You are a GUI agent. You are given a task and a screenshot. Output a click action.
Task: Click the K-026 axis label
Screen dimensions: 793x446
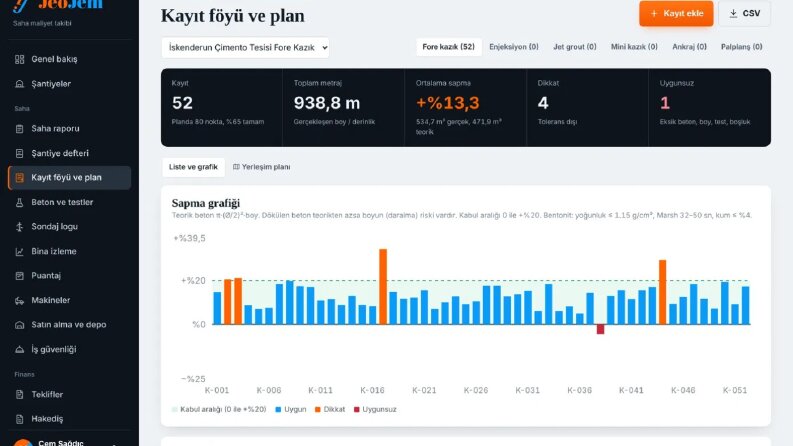(x=476, y=390)
